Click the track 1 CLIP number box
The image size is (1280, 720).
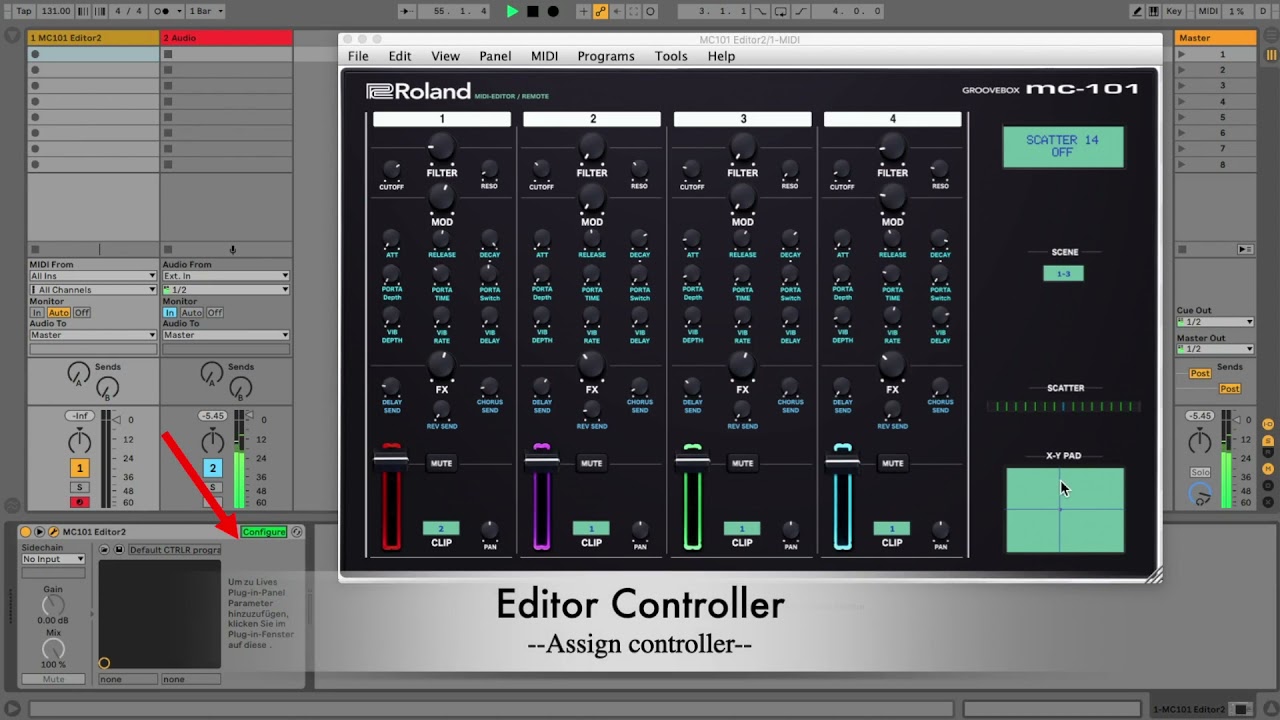click(441, 528)
